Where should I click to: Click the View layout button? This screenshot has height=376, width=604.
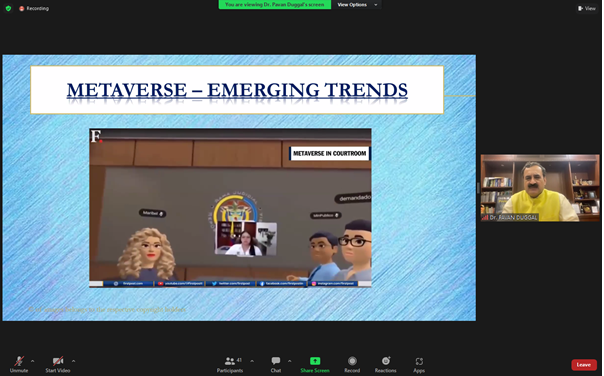click(587, 8)
